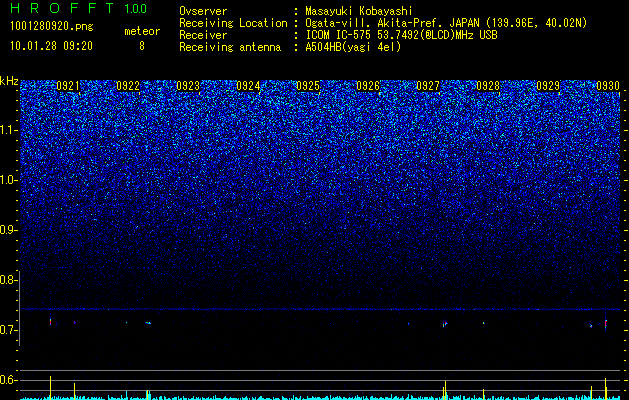Click the 1.1 frequency axis label

[8, 130]
